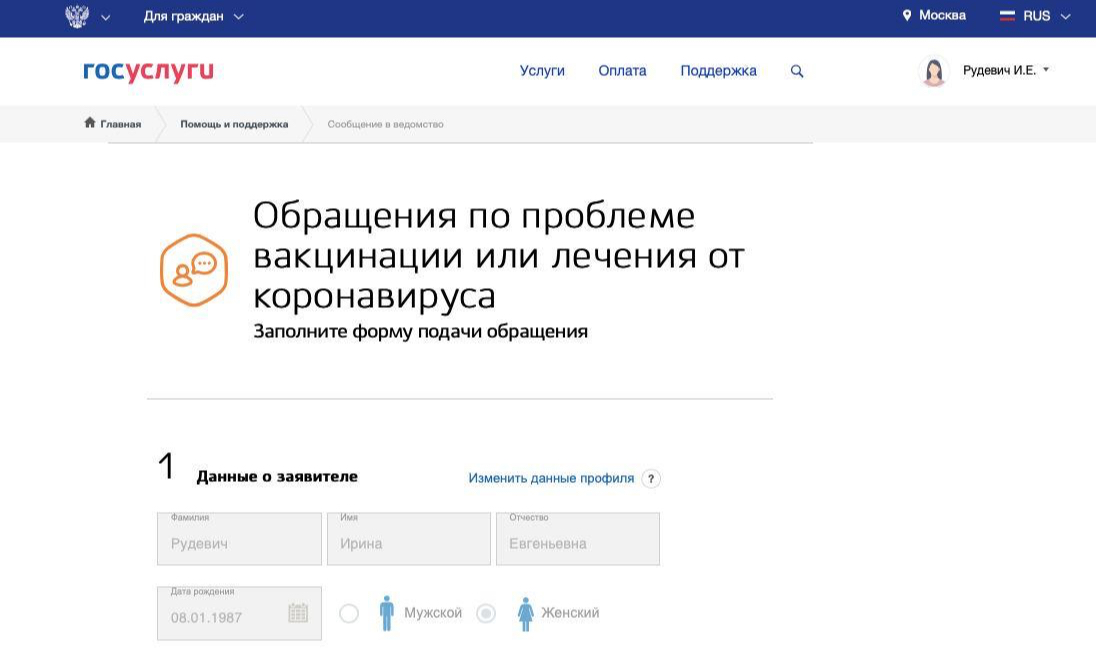The image size is (1096, 653).
Task: Click the Москва location pin
Action: [907, 16]
